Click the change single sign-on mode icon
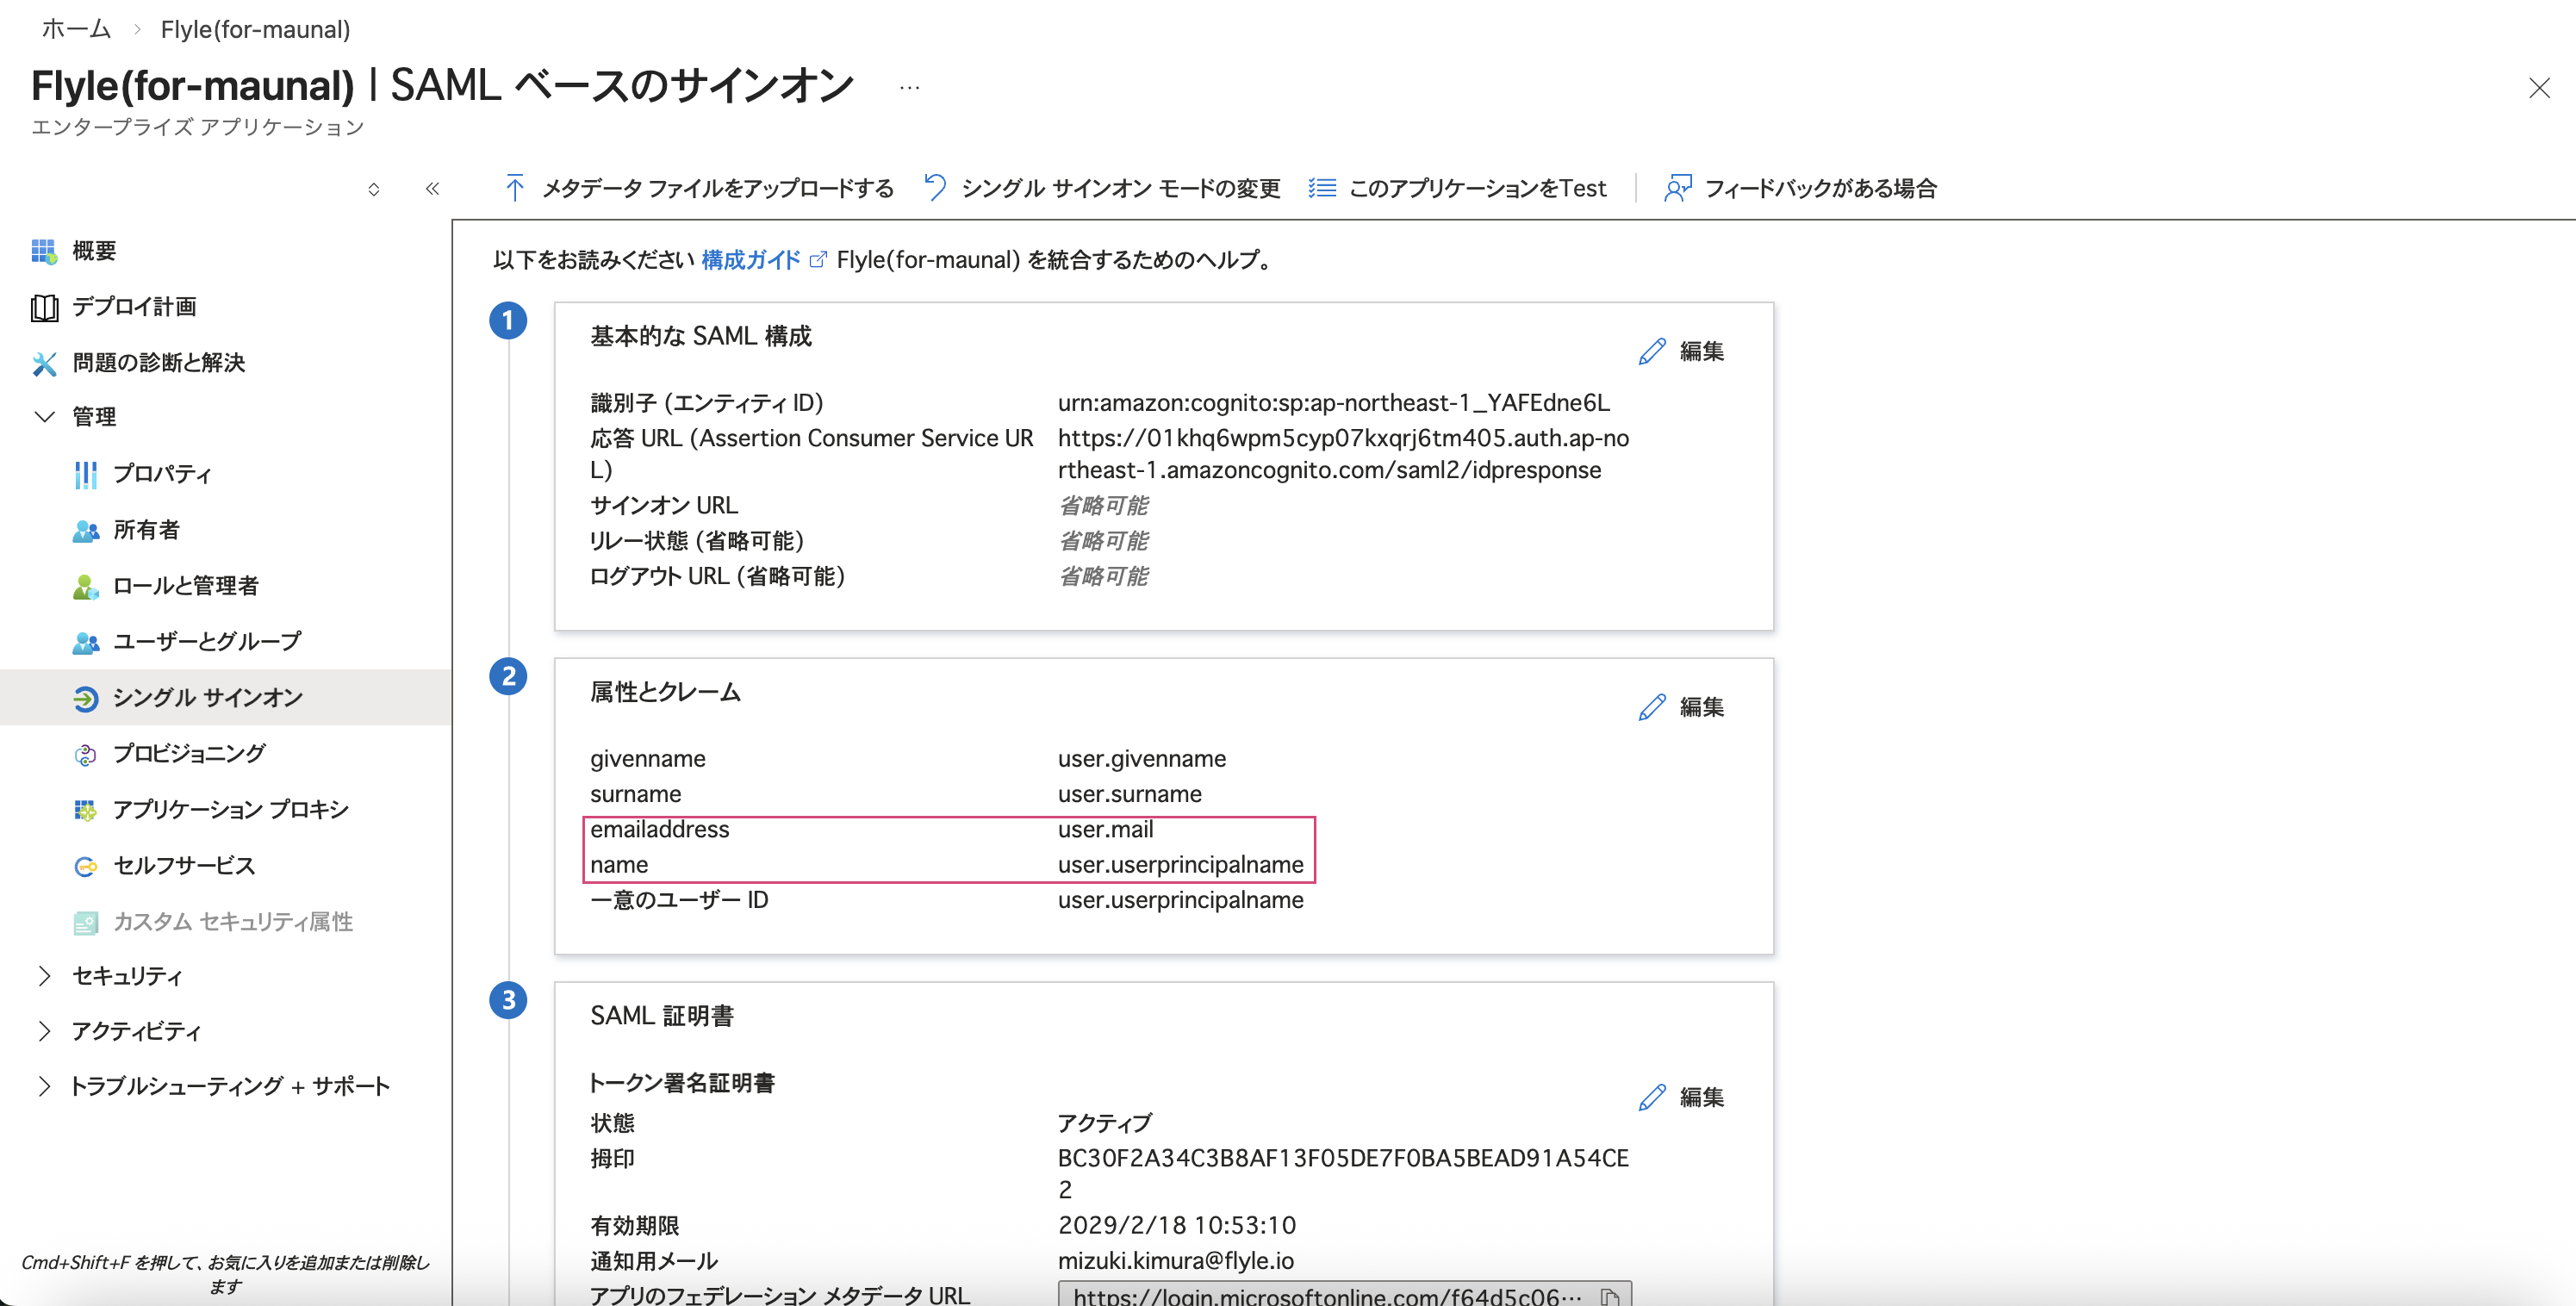Image resolution: width=2576 pixels, height=1306 pixels. [x=934, y=188]
